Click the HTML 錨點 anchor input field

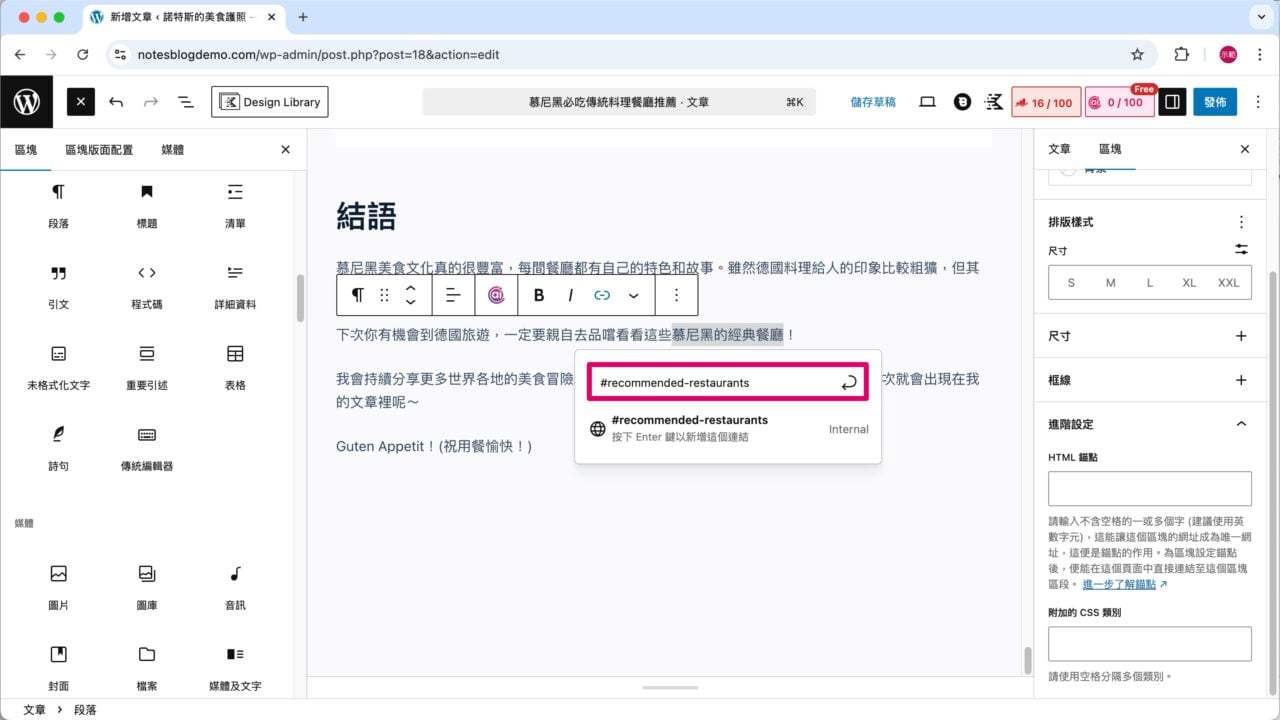(1149, 488)
